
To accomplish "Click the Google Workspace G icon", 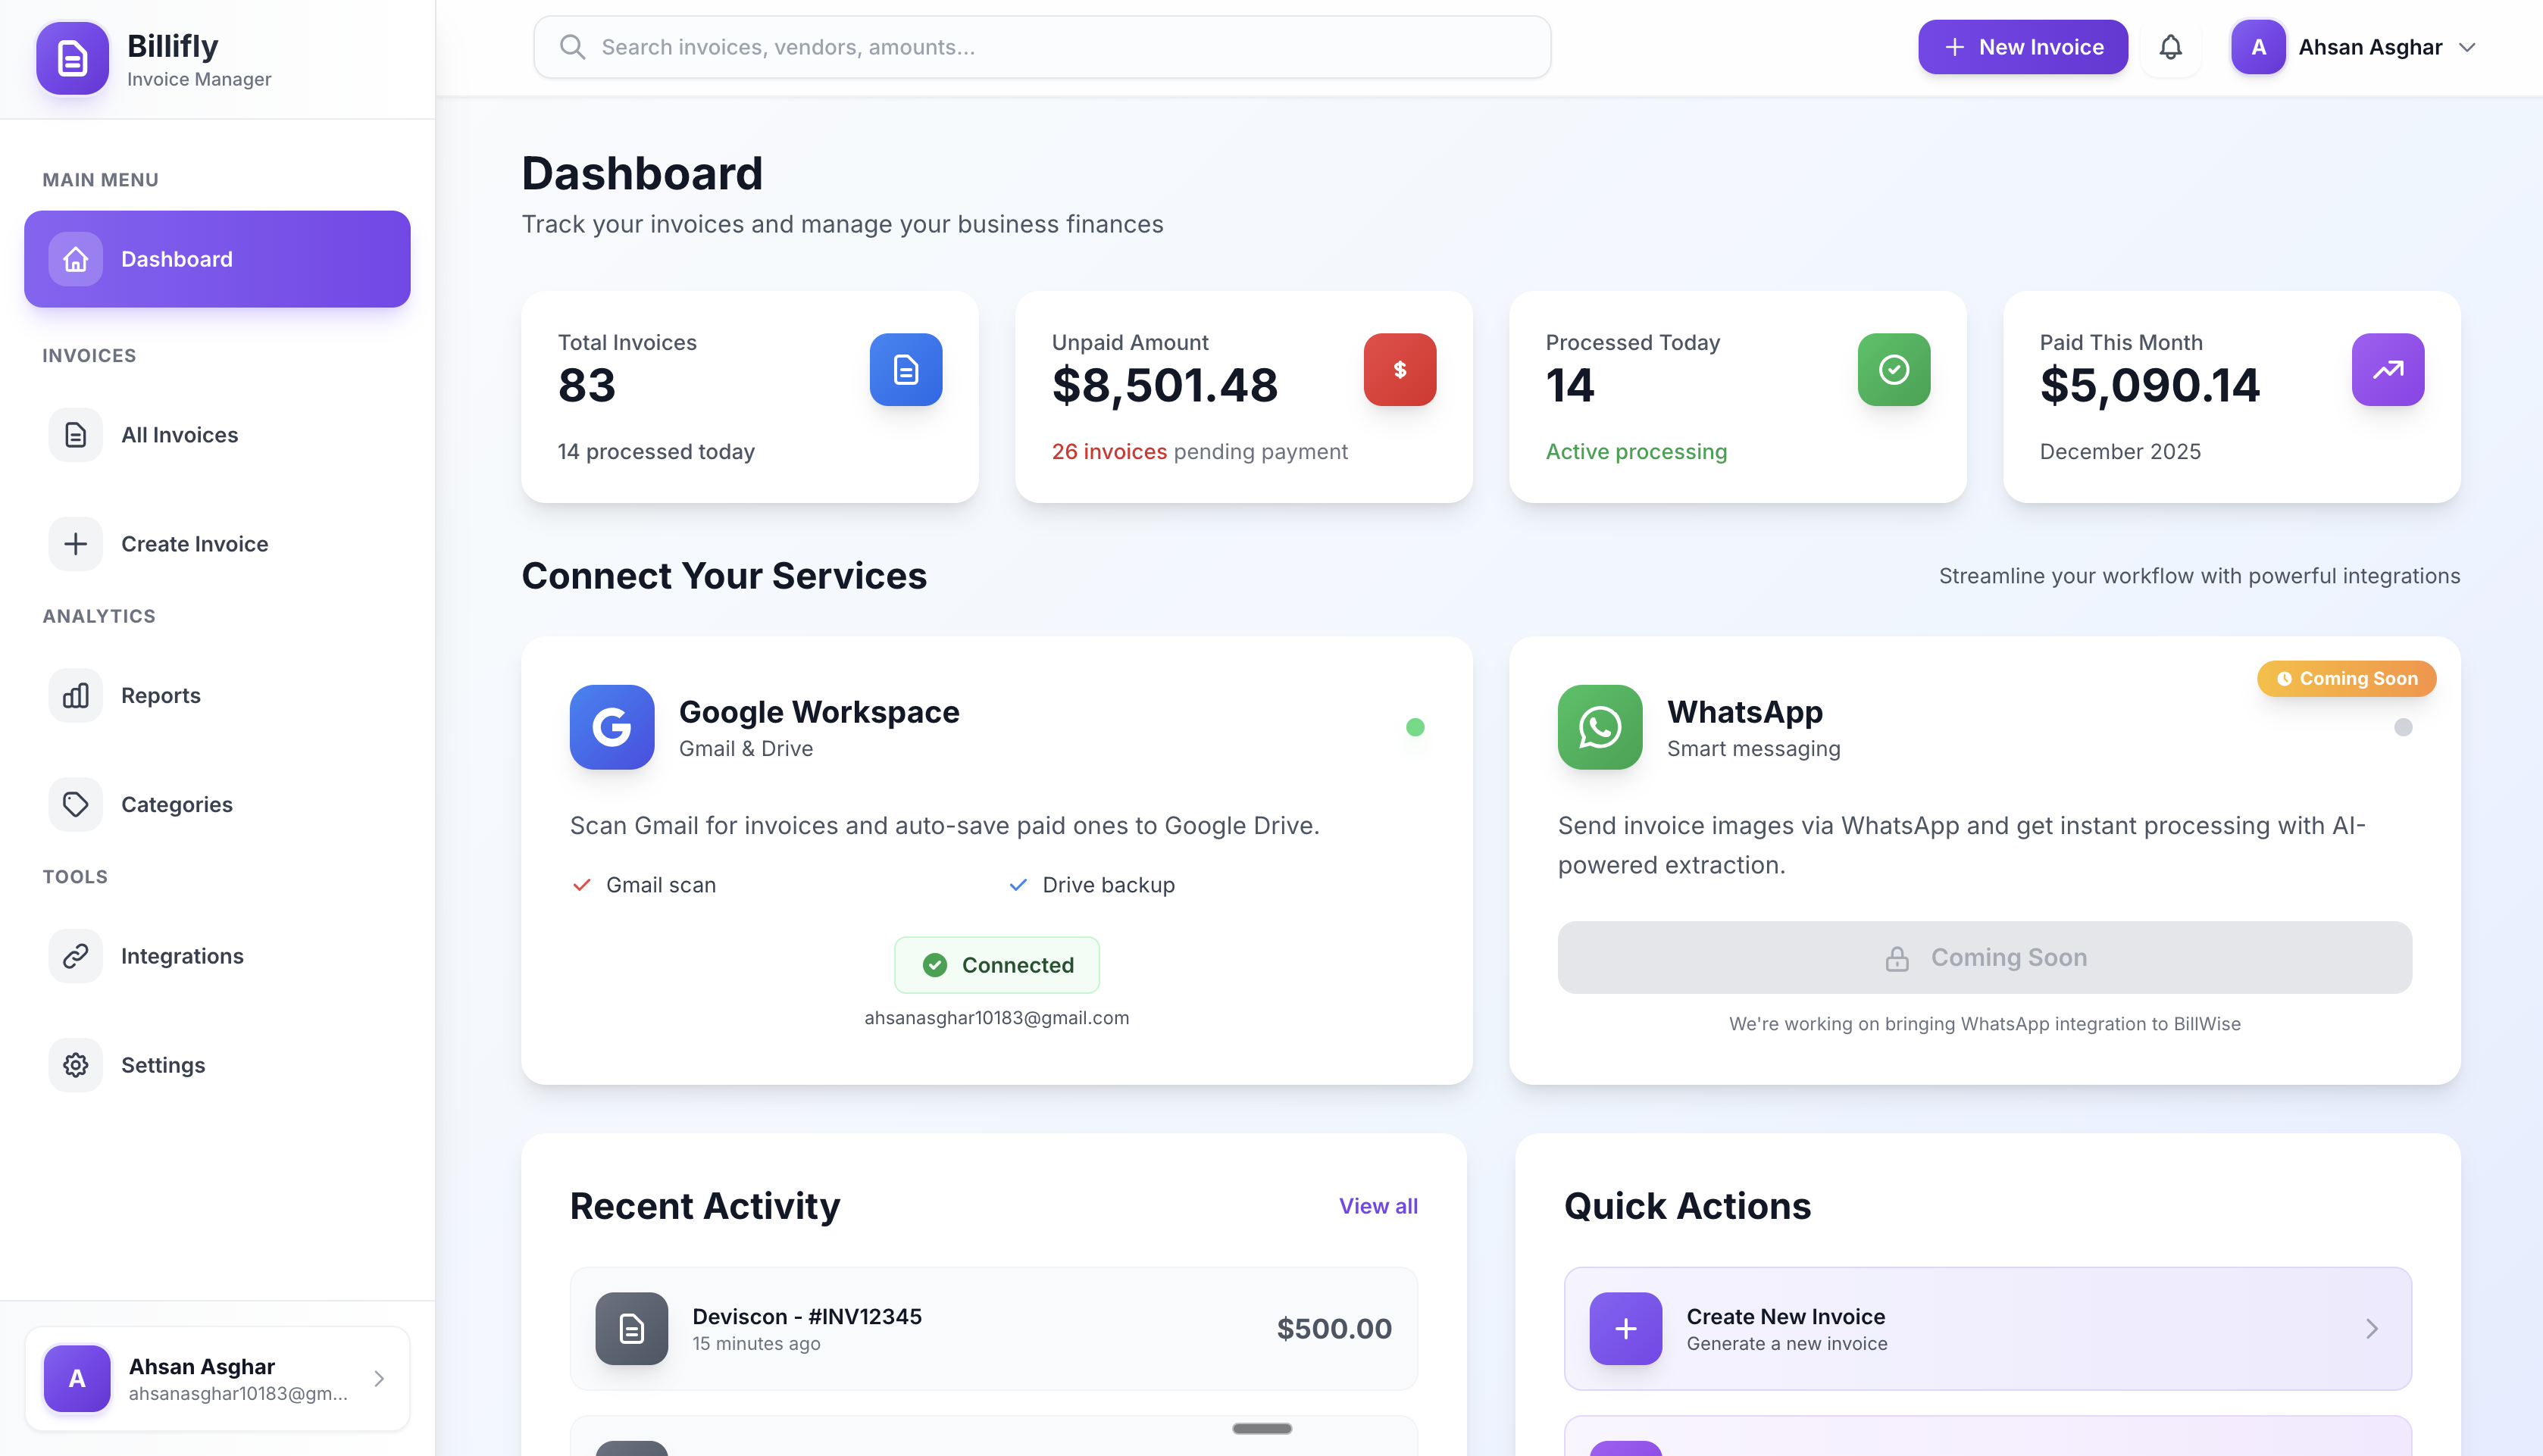I will click(612, 727).
